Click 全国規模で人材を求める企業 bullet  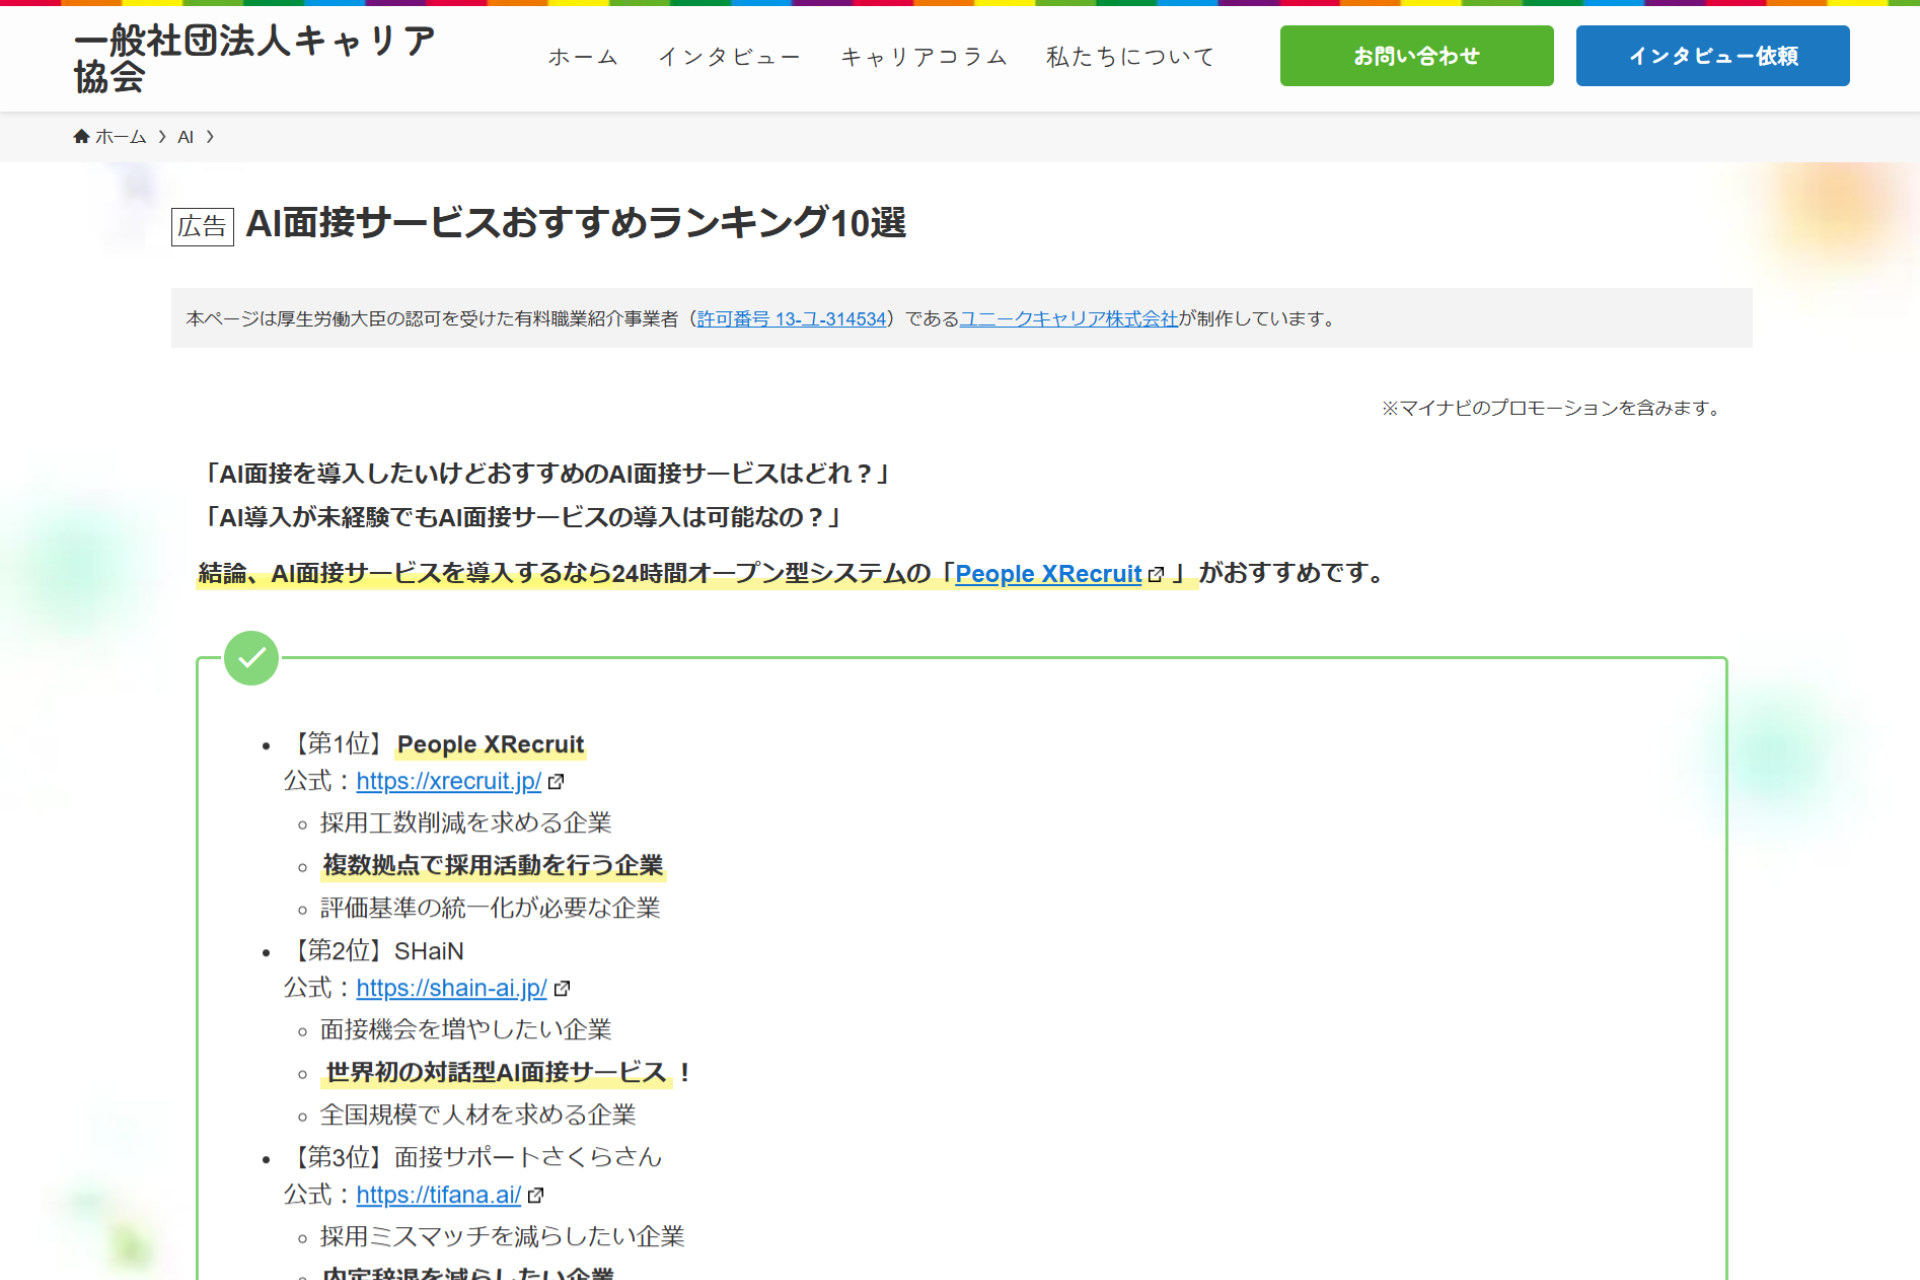[x=478, y=1115]
